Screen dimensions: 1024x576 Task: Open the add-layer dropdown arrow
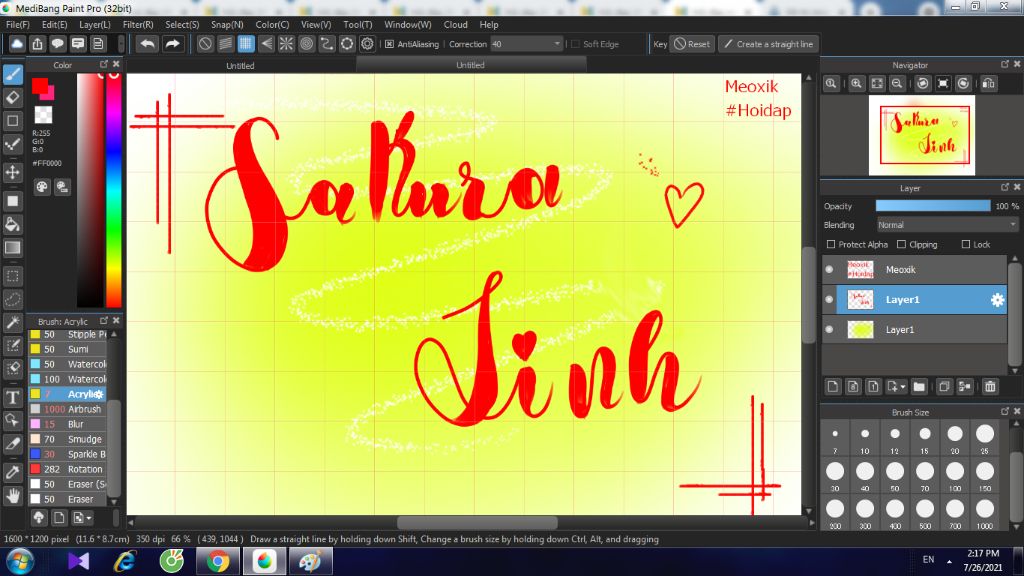pos(903,387)
